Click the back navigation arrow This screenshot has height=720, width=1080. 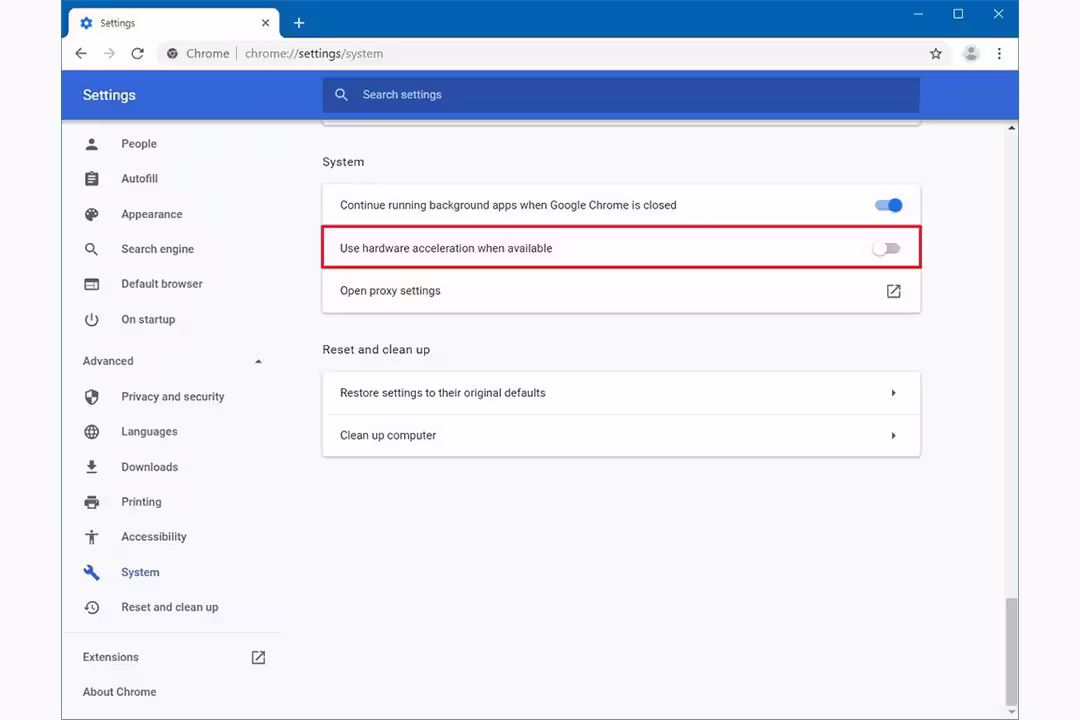[x=81, y=54]
